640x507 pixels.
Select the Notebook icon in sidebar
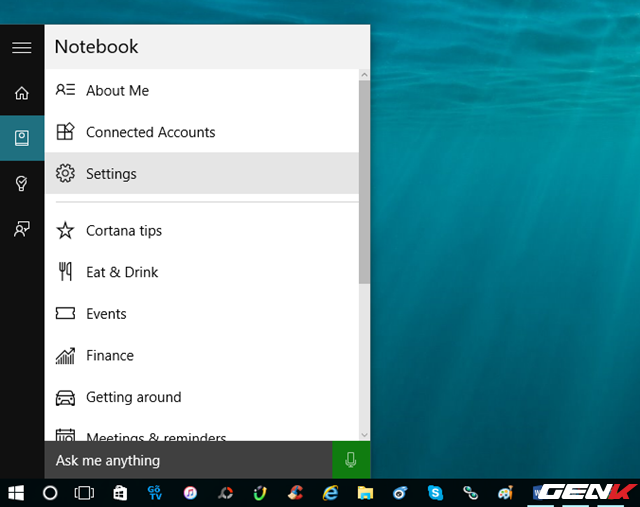[x=22, y=138]
